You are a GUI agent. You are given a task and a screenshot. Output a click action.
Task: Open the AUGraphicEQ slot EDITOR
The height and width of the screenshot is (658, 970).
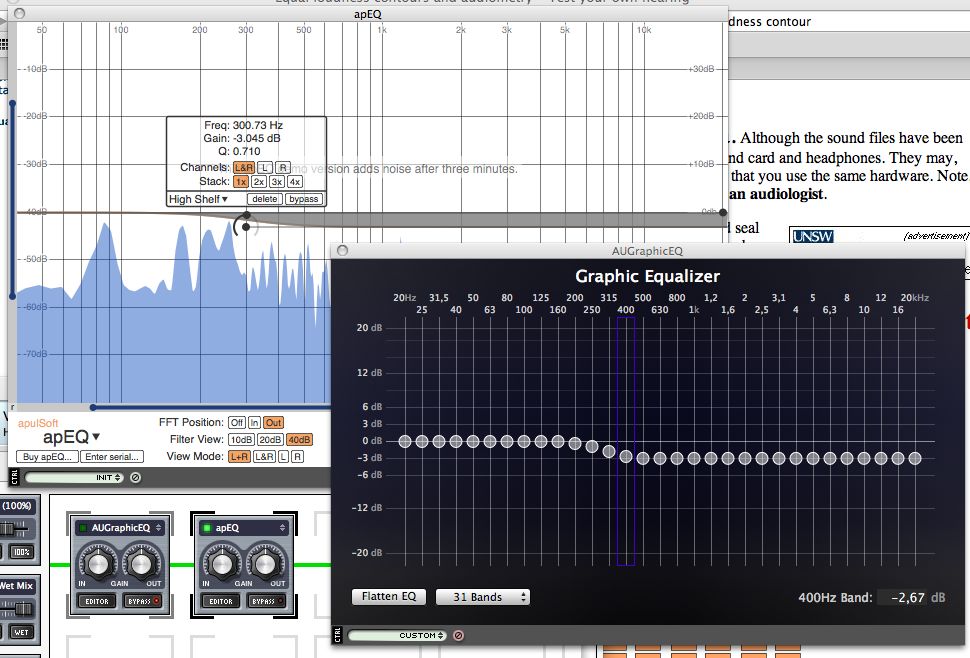[97, 601]
